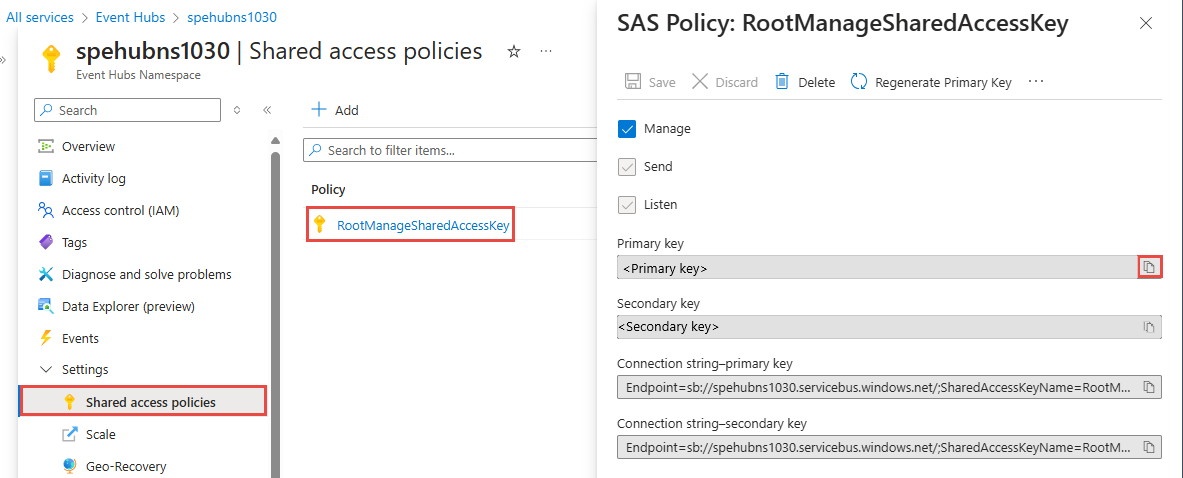Collapse the Settings section

click(x=45, y=370)
